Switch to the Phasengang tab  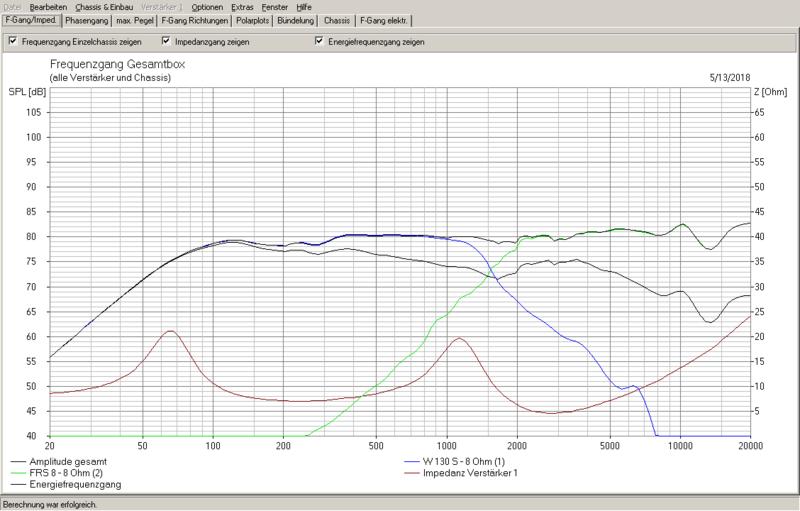tap(86, 21)
